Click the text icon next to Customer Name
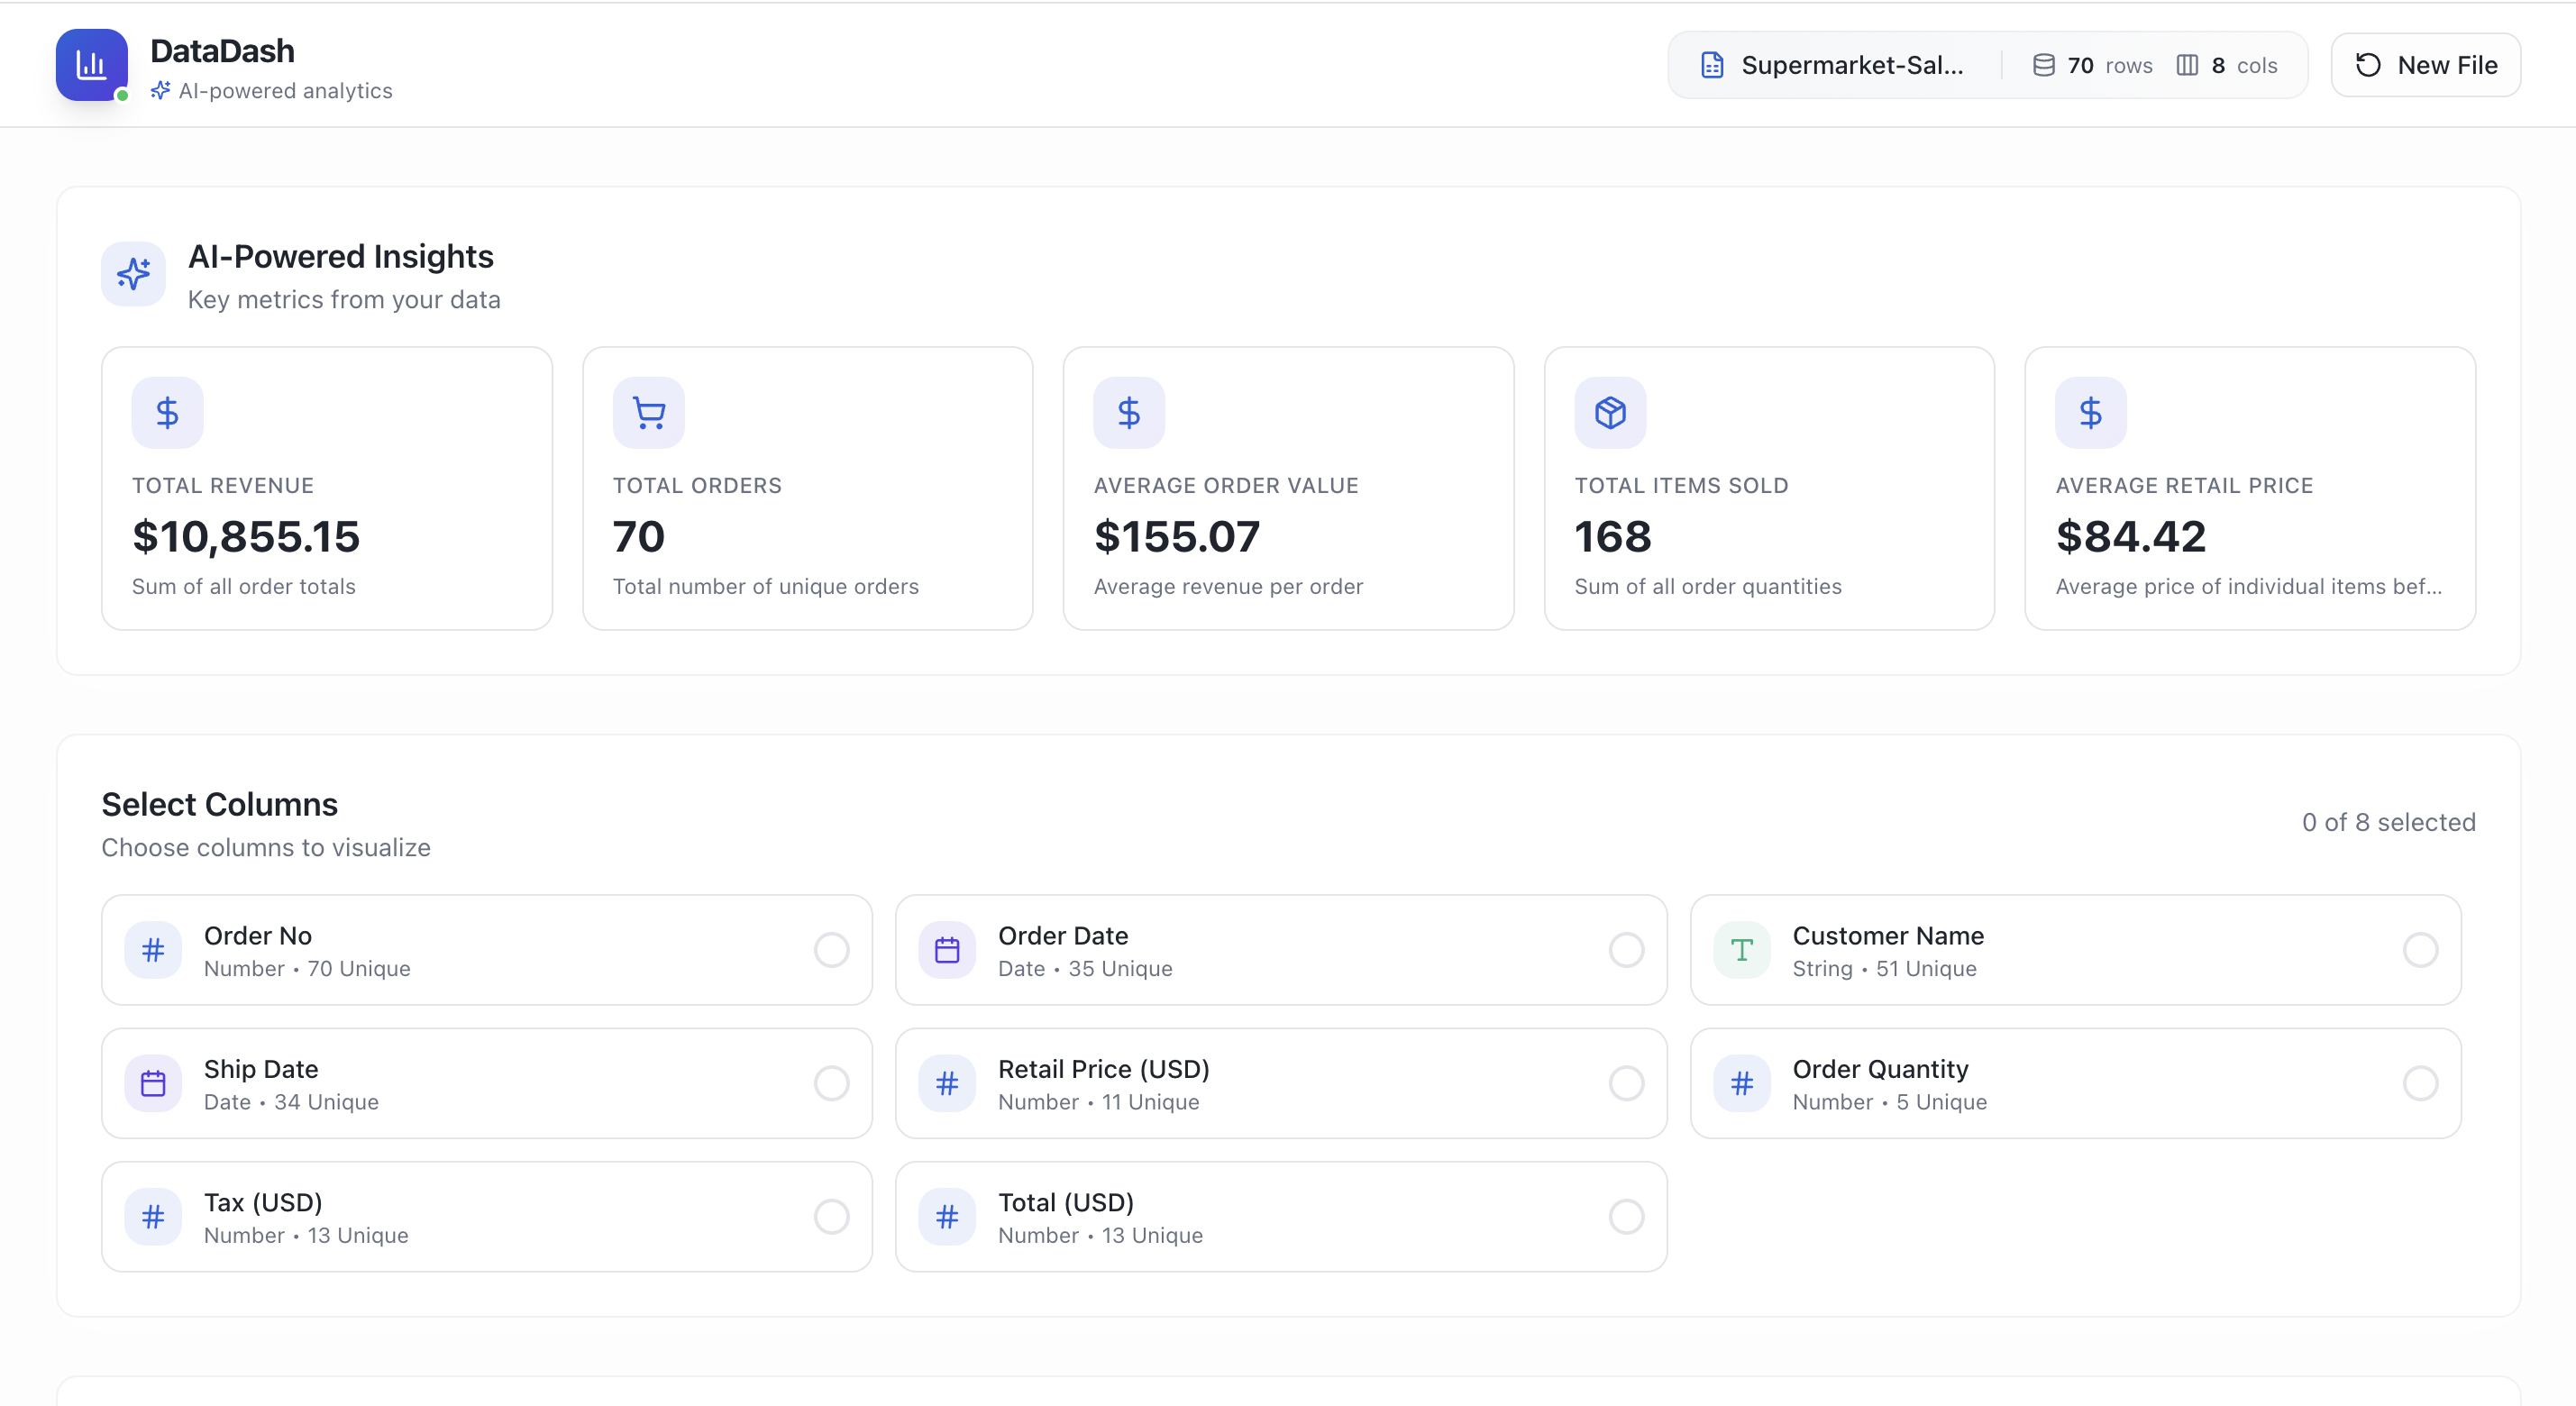Image resolution: width=2576 pixels, height=1406 pixels. (x=1742, y=949)
